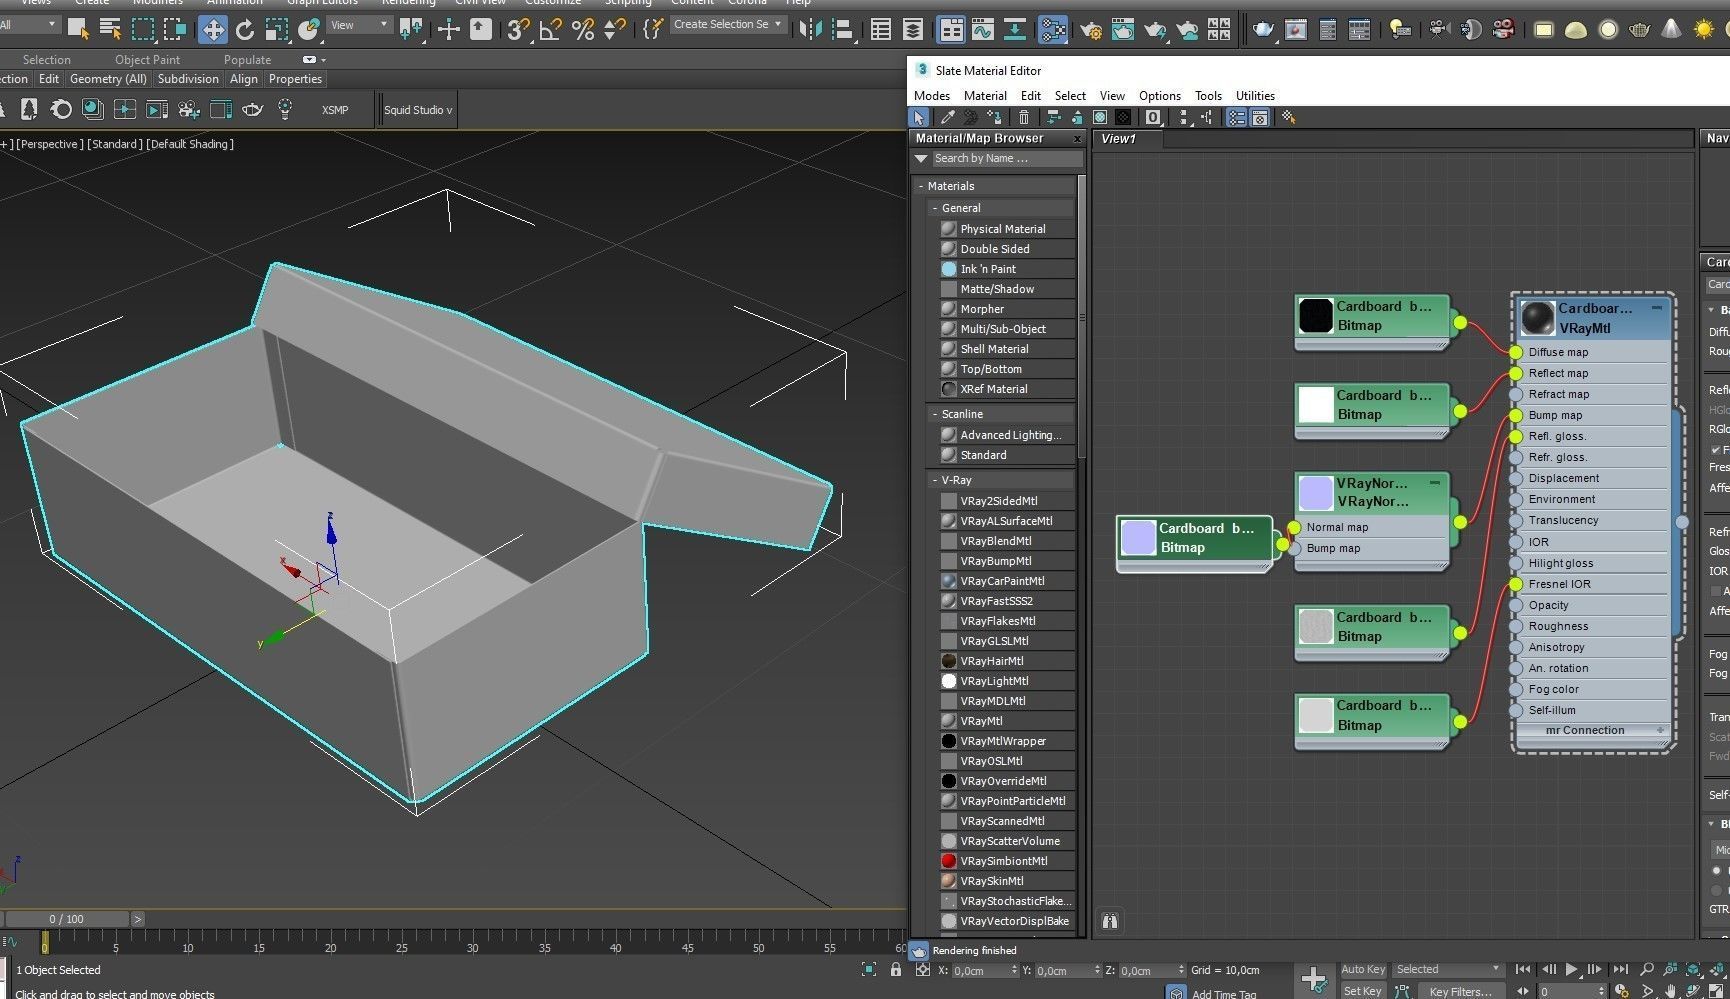Toggle Selection Lock padlock icon
1730x999 pixels.
point(895,970)
